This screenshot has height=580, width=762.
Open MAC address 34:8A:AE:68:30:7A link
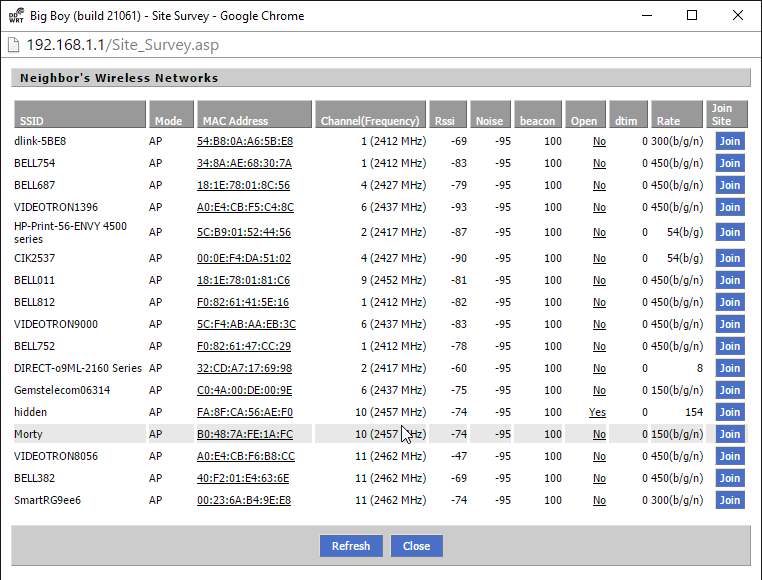pyautogui.click(x=244, y=163)
